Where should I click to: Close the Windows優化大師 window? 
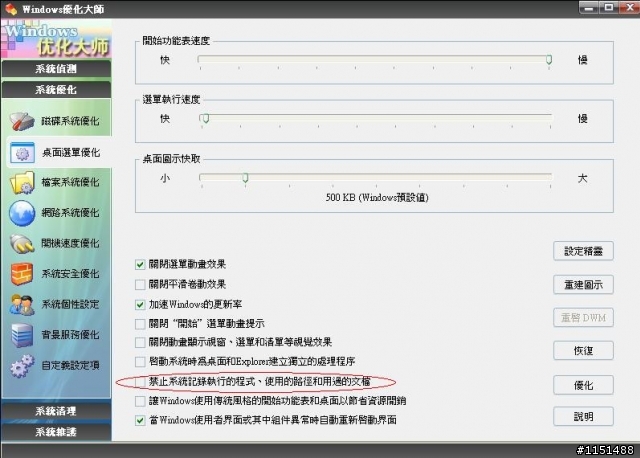point(629,8)
